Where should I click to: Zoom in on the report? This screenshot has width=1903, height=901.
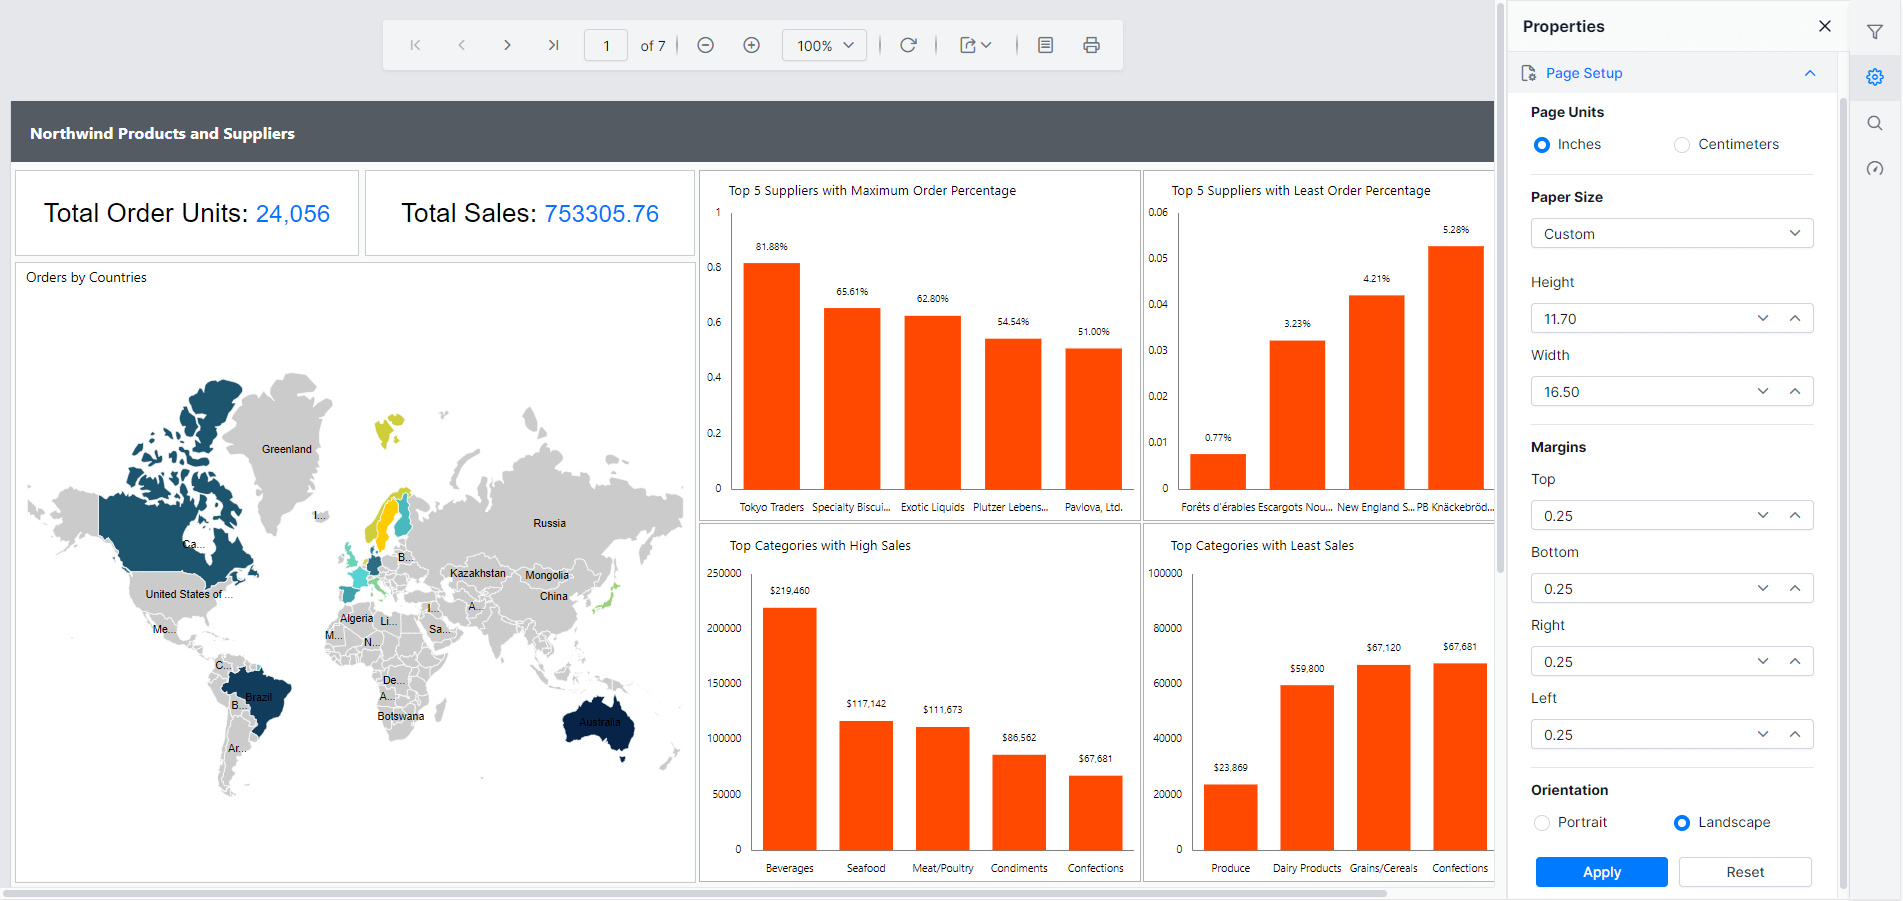[751, 45]
